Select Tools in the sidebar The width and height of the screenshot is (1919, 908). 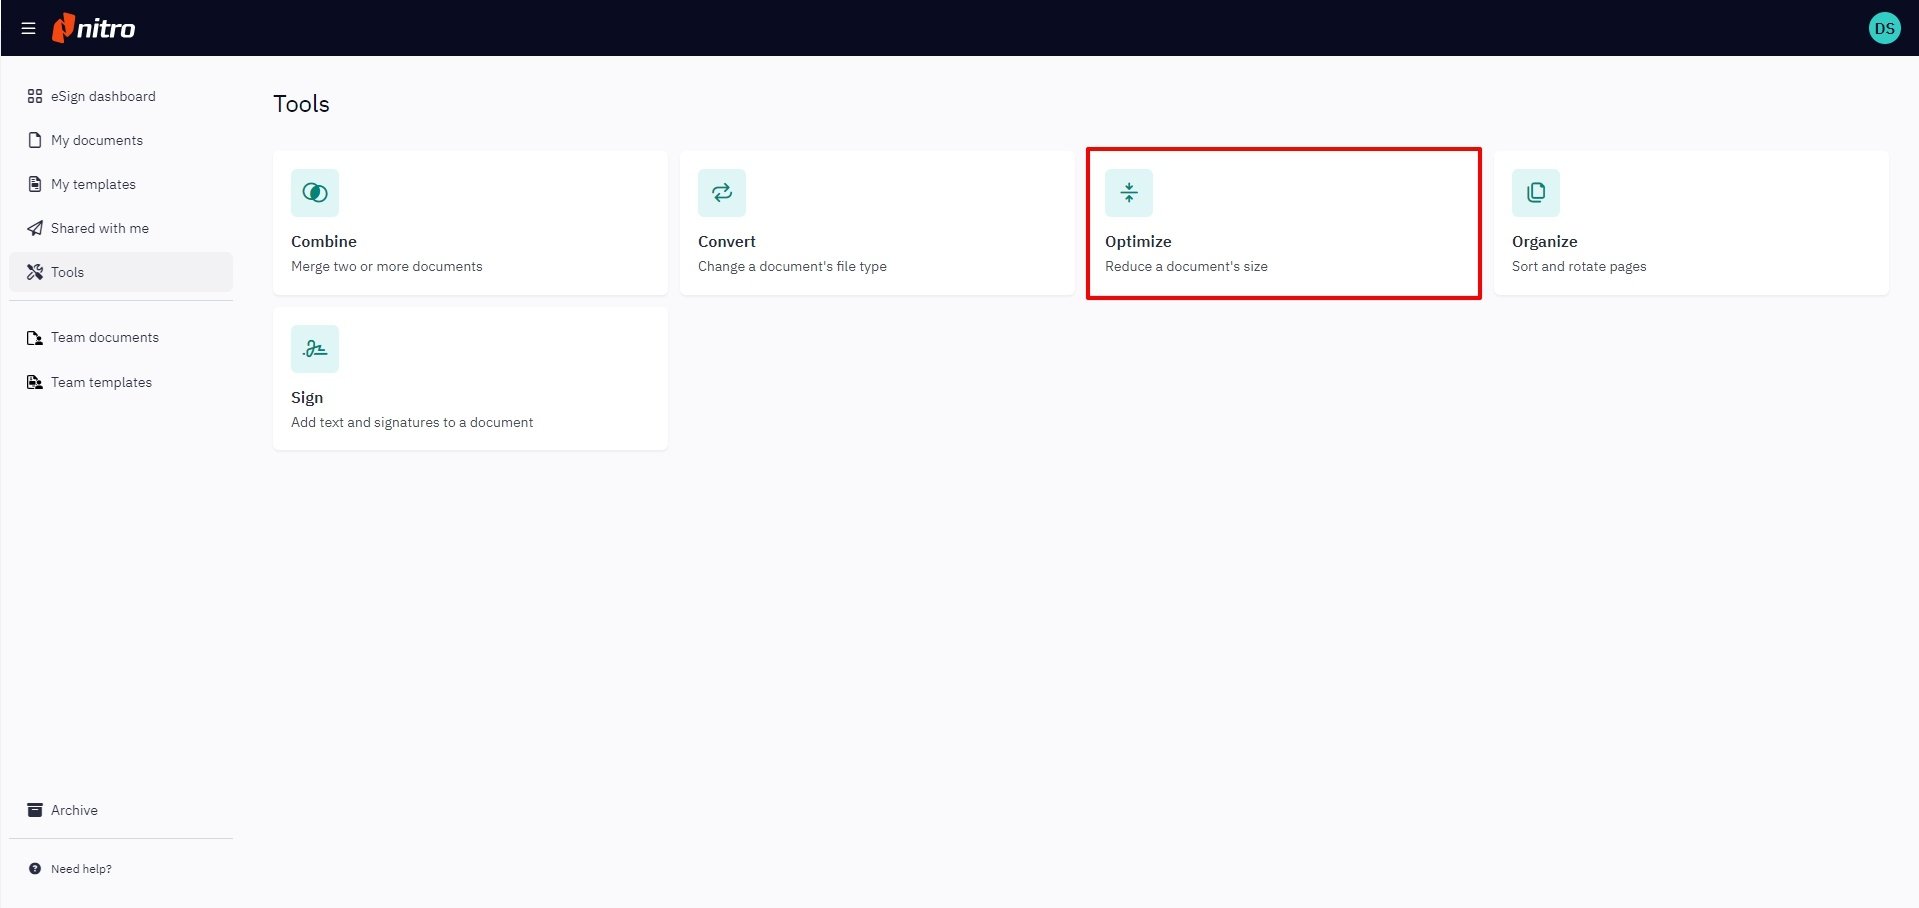(x=67, y=272)
